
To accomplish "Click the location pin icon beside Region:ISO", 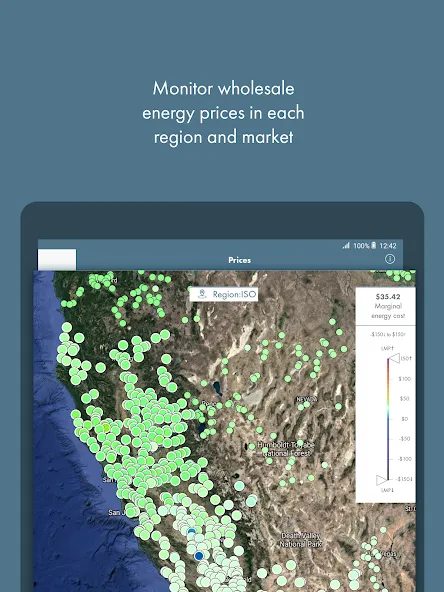I will coord(202,294).
